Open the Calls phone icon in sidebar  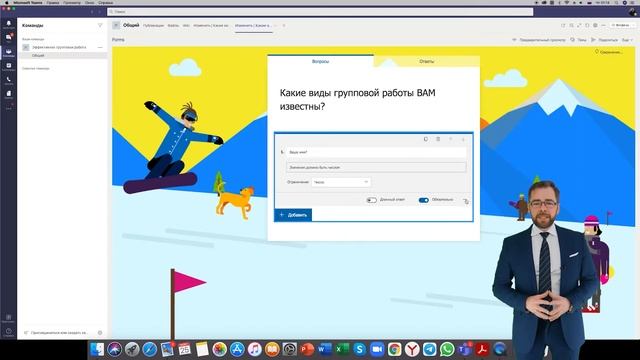pyautogui.click(x=9, y=80)
